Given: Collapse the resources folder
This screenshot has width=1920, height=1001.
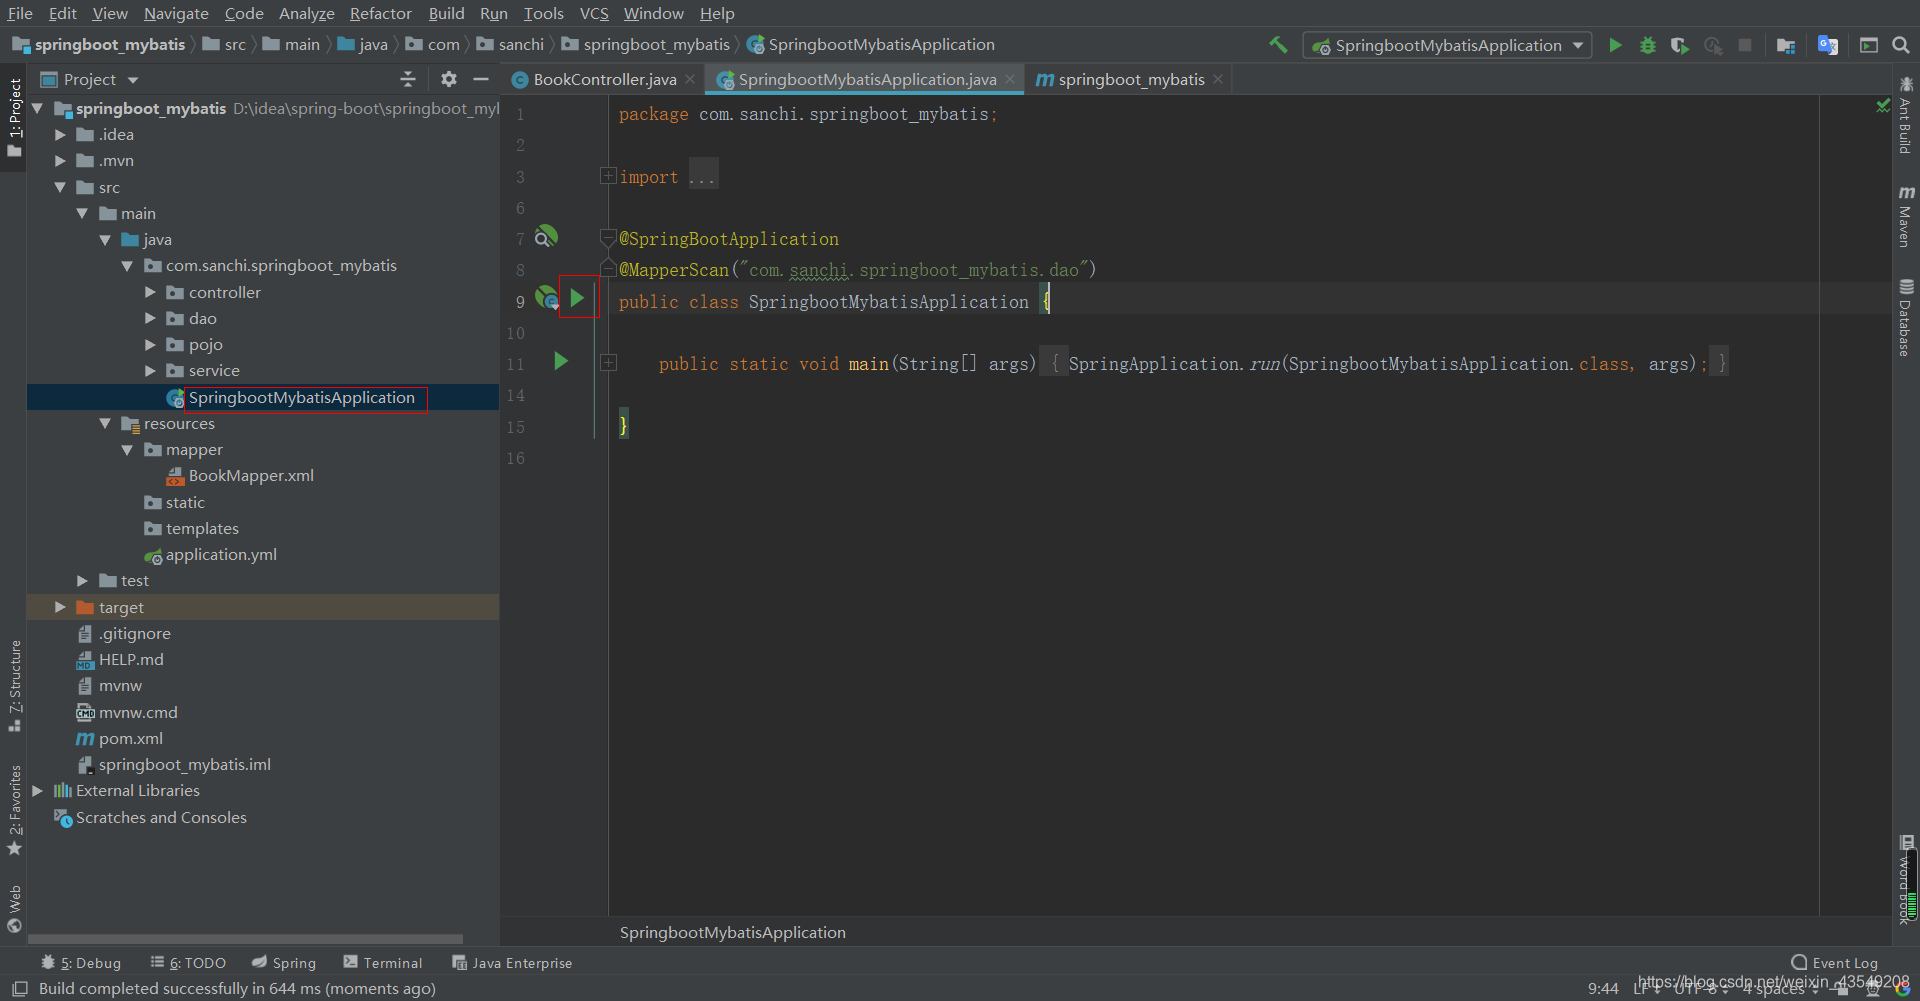Looking at the screenshot, I should click(105, 424).
